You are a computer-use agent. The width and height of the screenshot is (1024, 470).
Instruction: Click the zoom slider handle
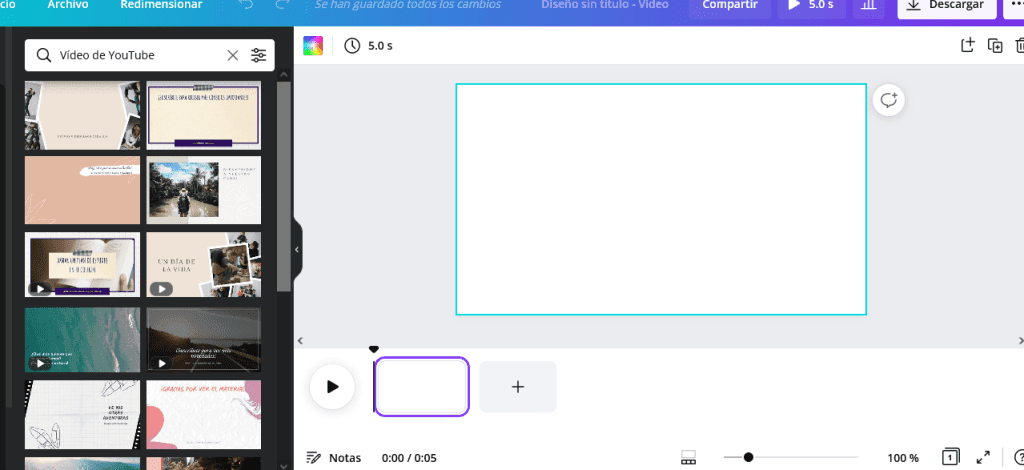point(748,458)
